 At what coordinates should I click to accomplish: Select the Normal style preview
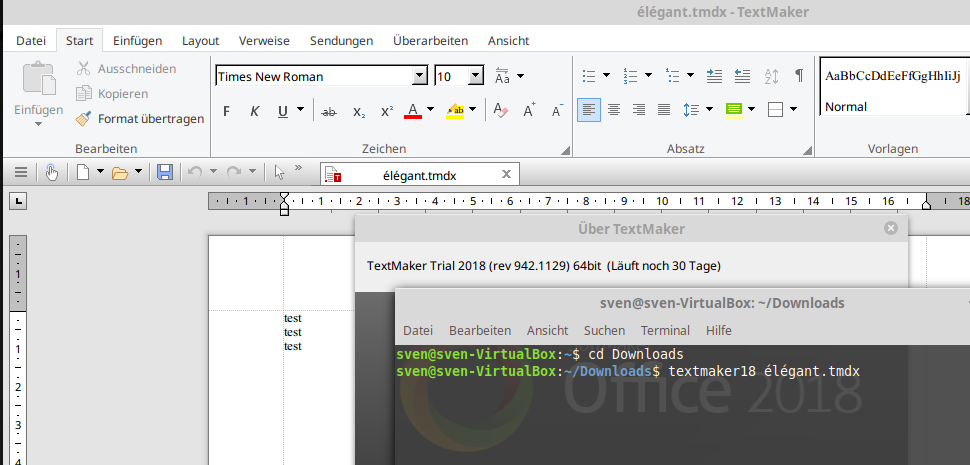[x=893, y=87]
